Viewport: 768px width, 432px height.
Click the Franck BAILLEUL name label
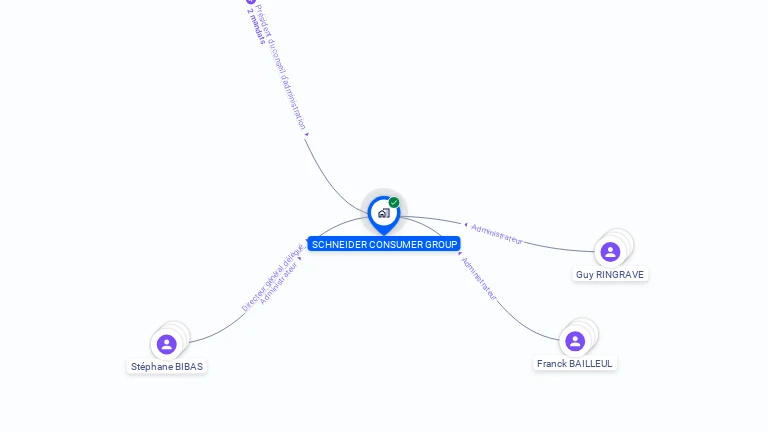(x=575, y=363)
